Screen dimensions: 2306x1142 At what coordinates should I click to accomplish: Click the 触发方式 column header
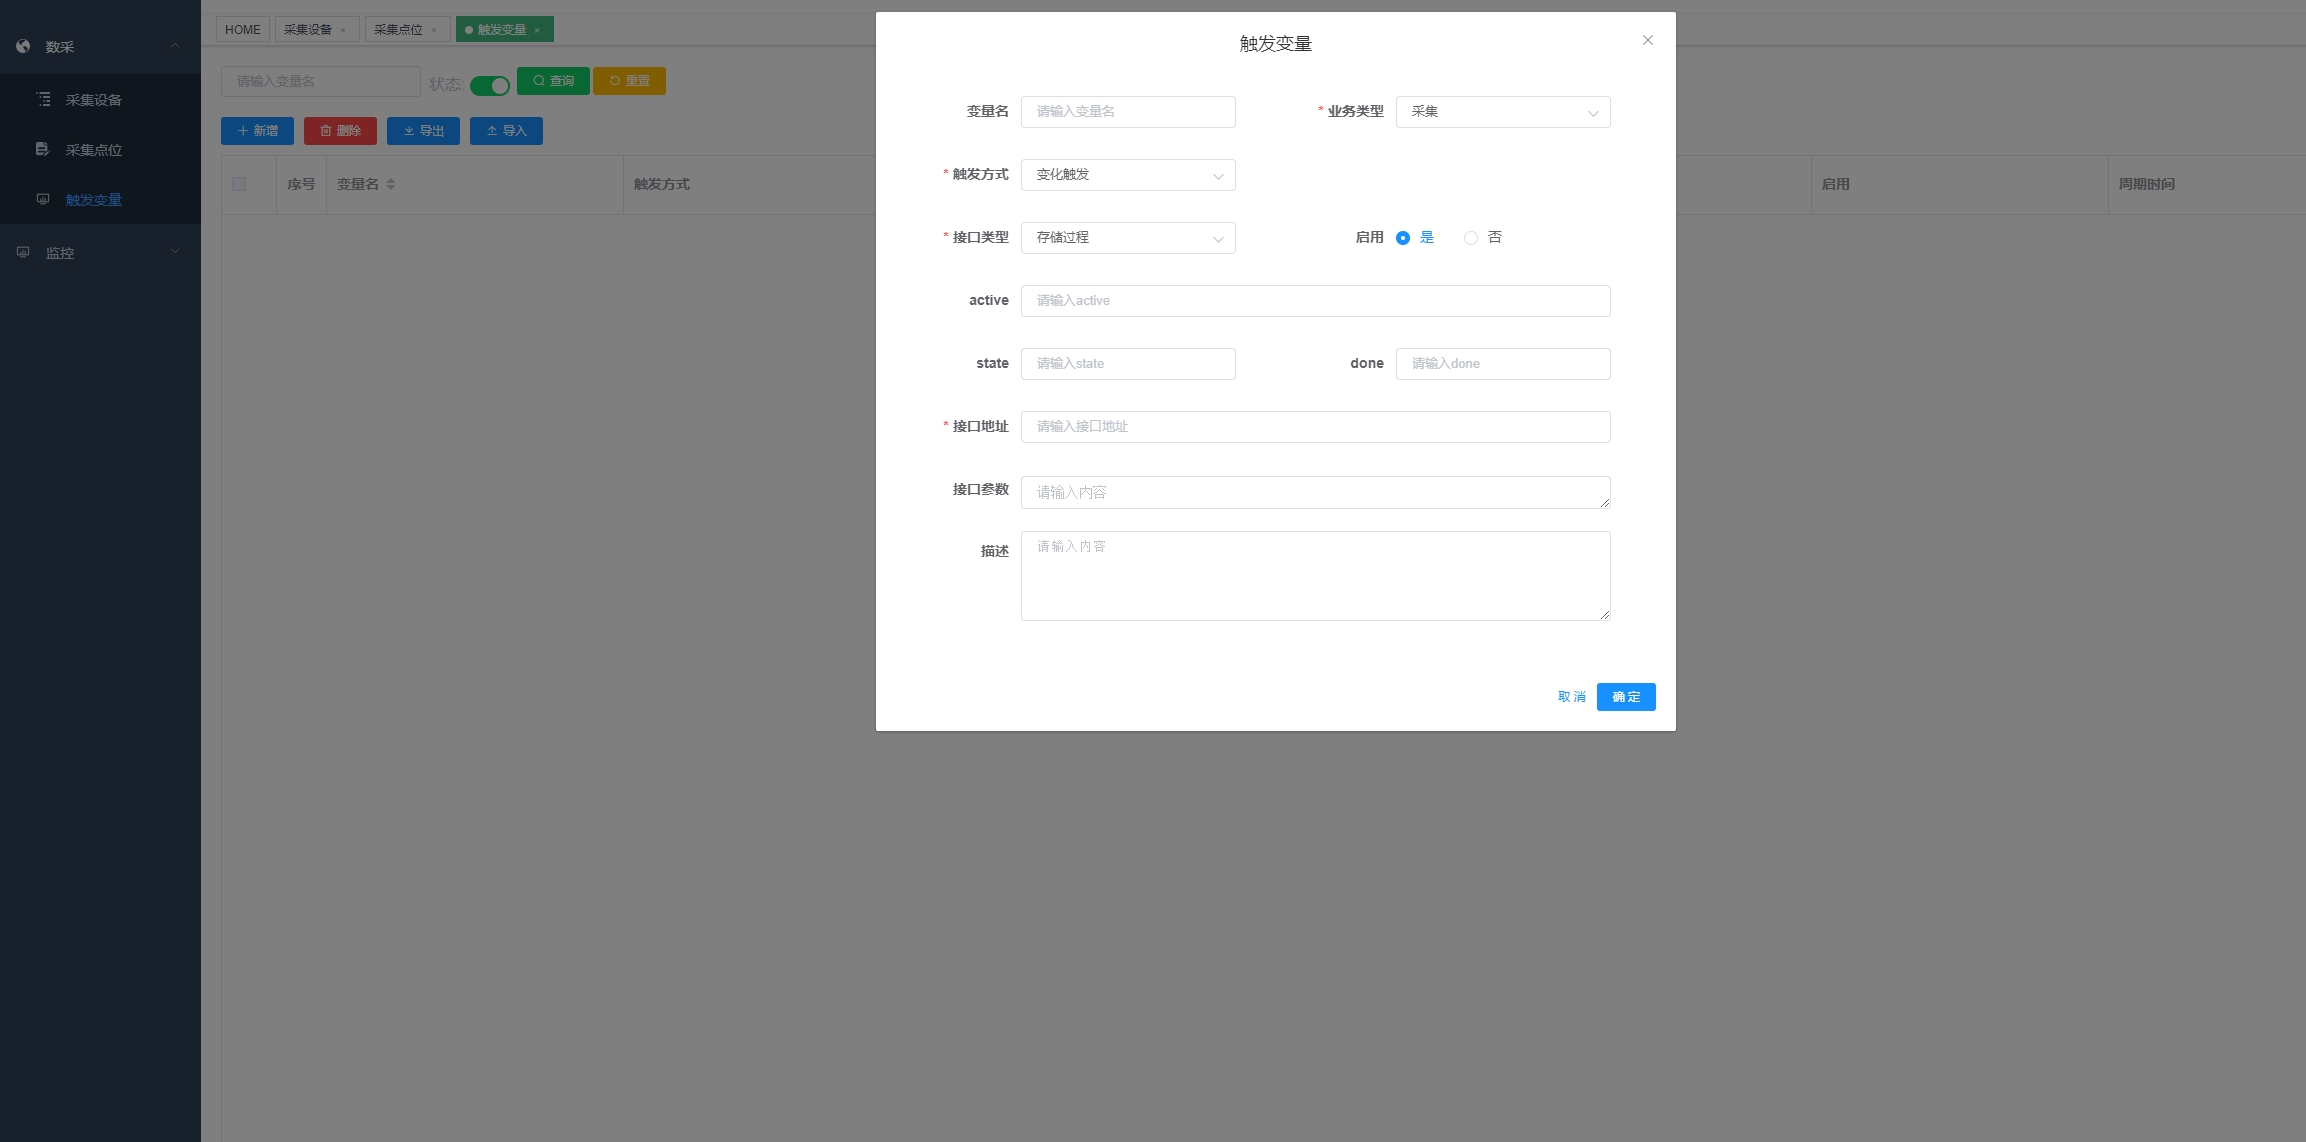[662, 184]
